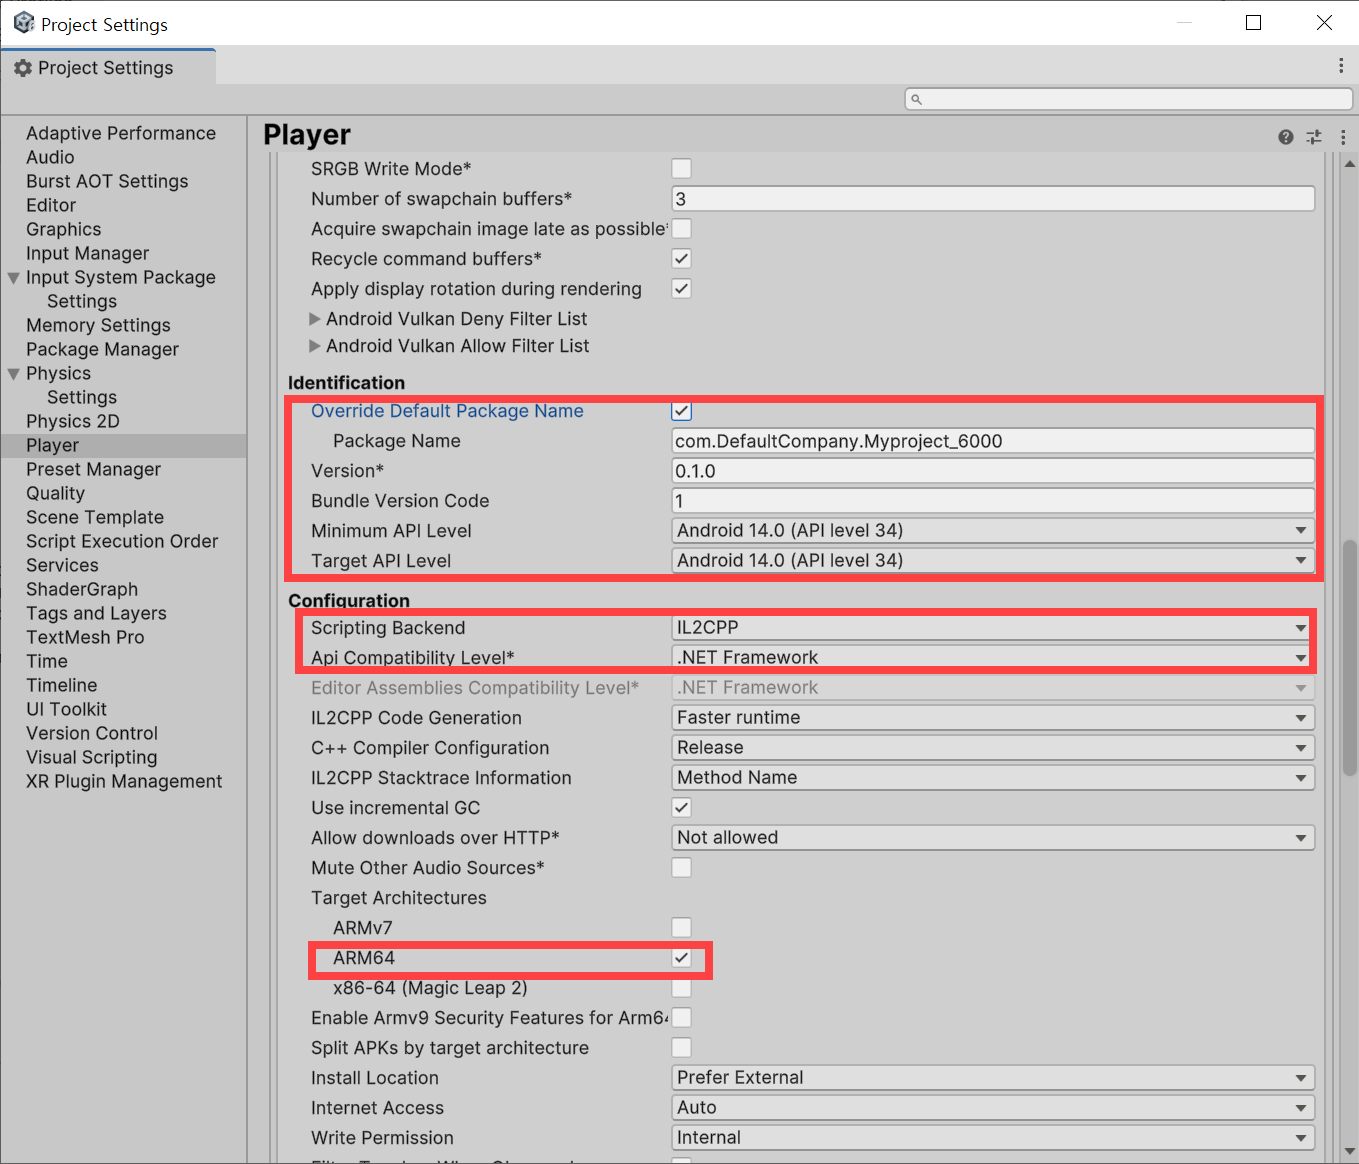Open Minimum API Level dropdown

point(993,531)
